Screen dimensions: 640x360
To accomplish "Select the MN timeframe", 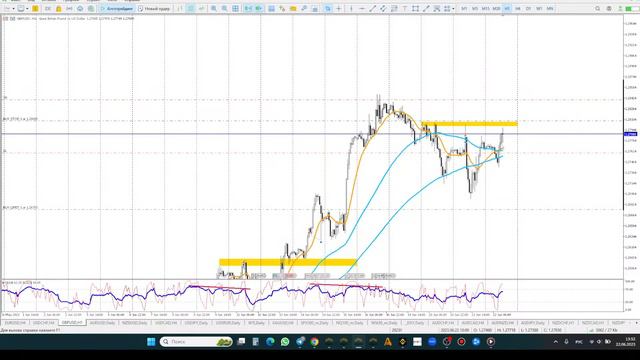I will [550, 9].
